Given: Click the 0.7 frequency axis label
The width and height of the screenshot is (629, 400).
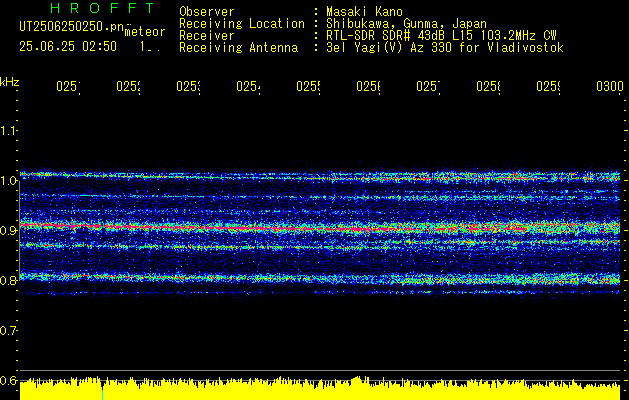Looking at the screenshot, I should pos(8,330).
